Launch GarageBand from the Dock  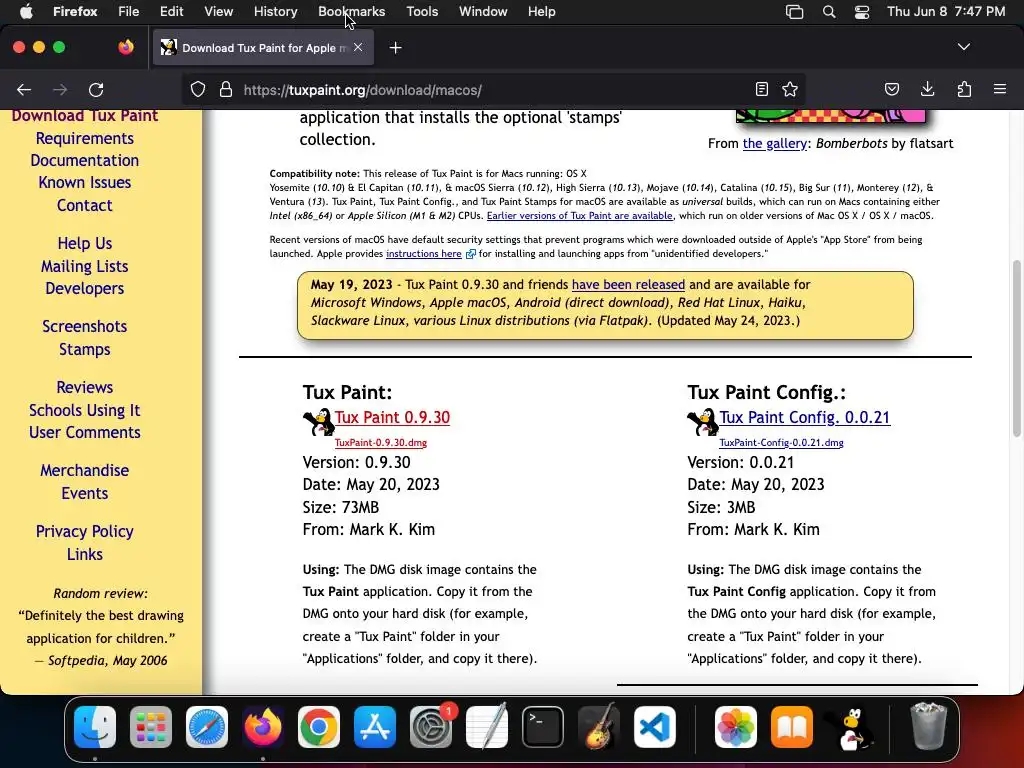pos(599,727)
